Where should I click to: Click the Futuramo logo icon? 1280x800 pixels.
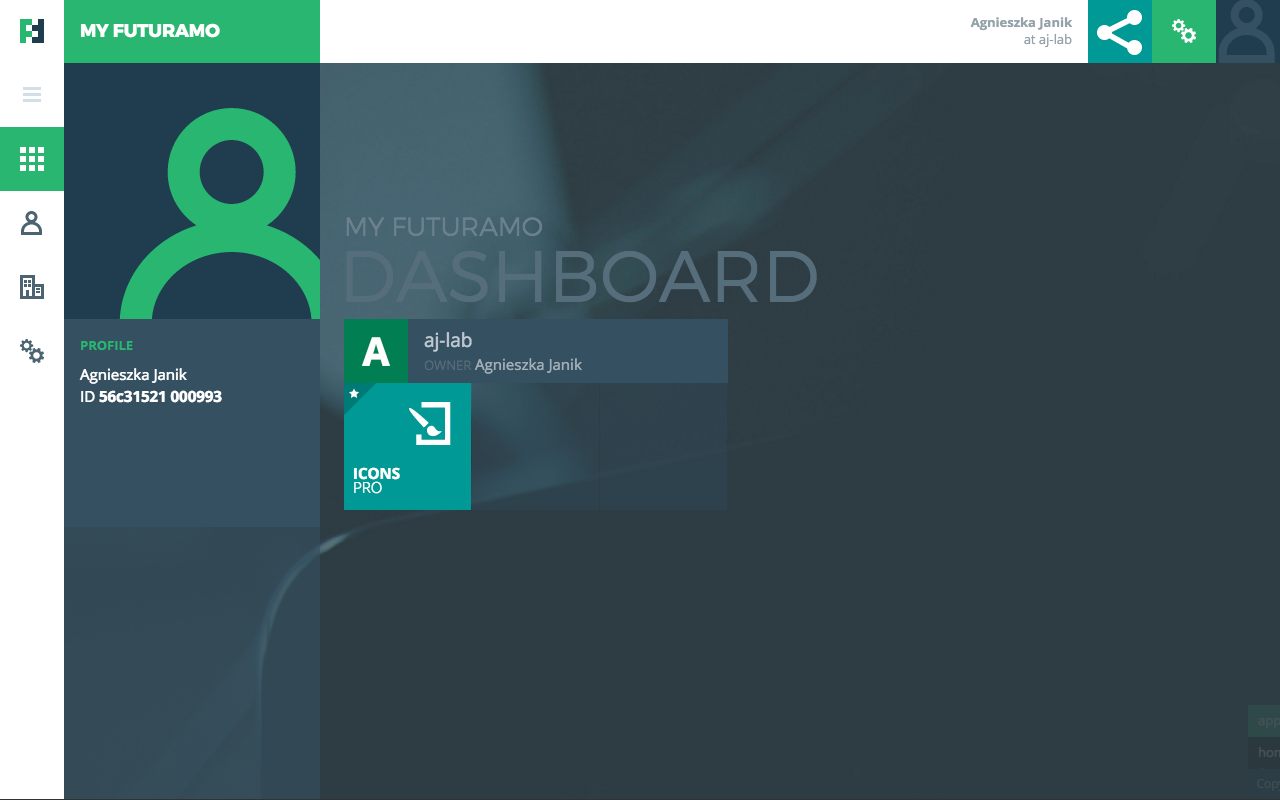[x=32, y=31]
